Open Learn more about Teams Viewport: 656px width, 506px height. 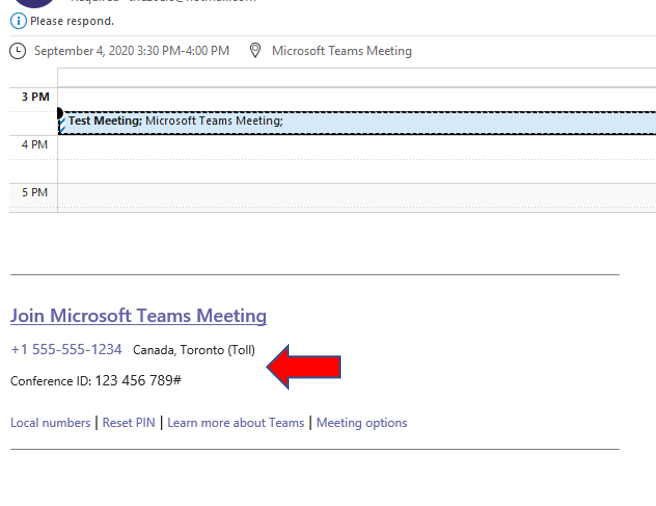pos(235,423)
